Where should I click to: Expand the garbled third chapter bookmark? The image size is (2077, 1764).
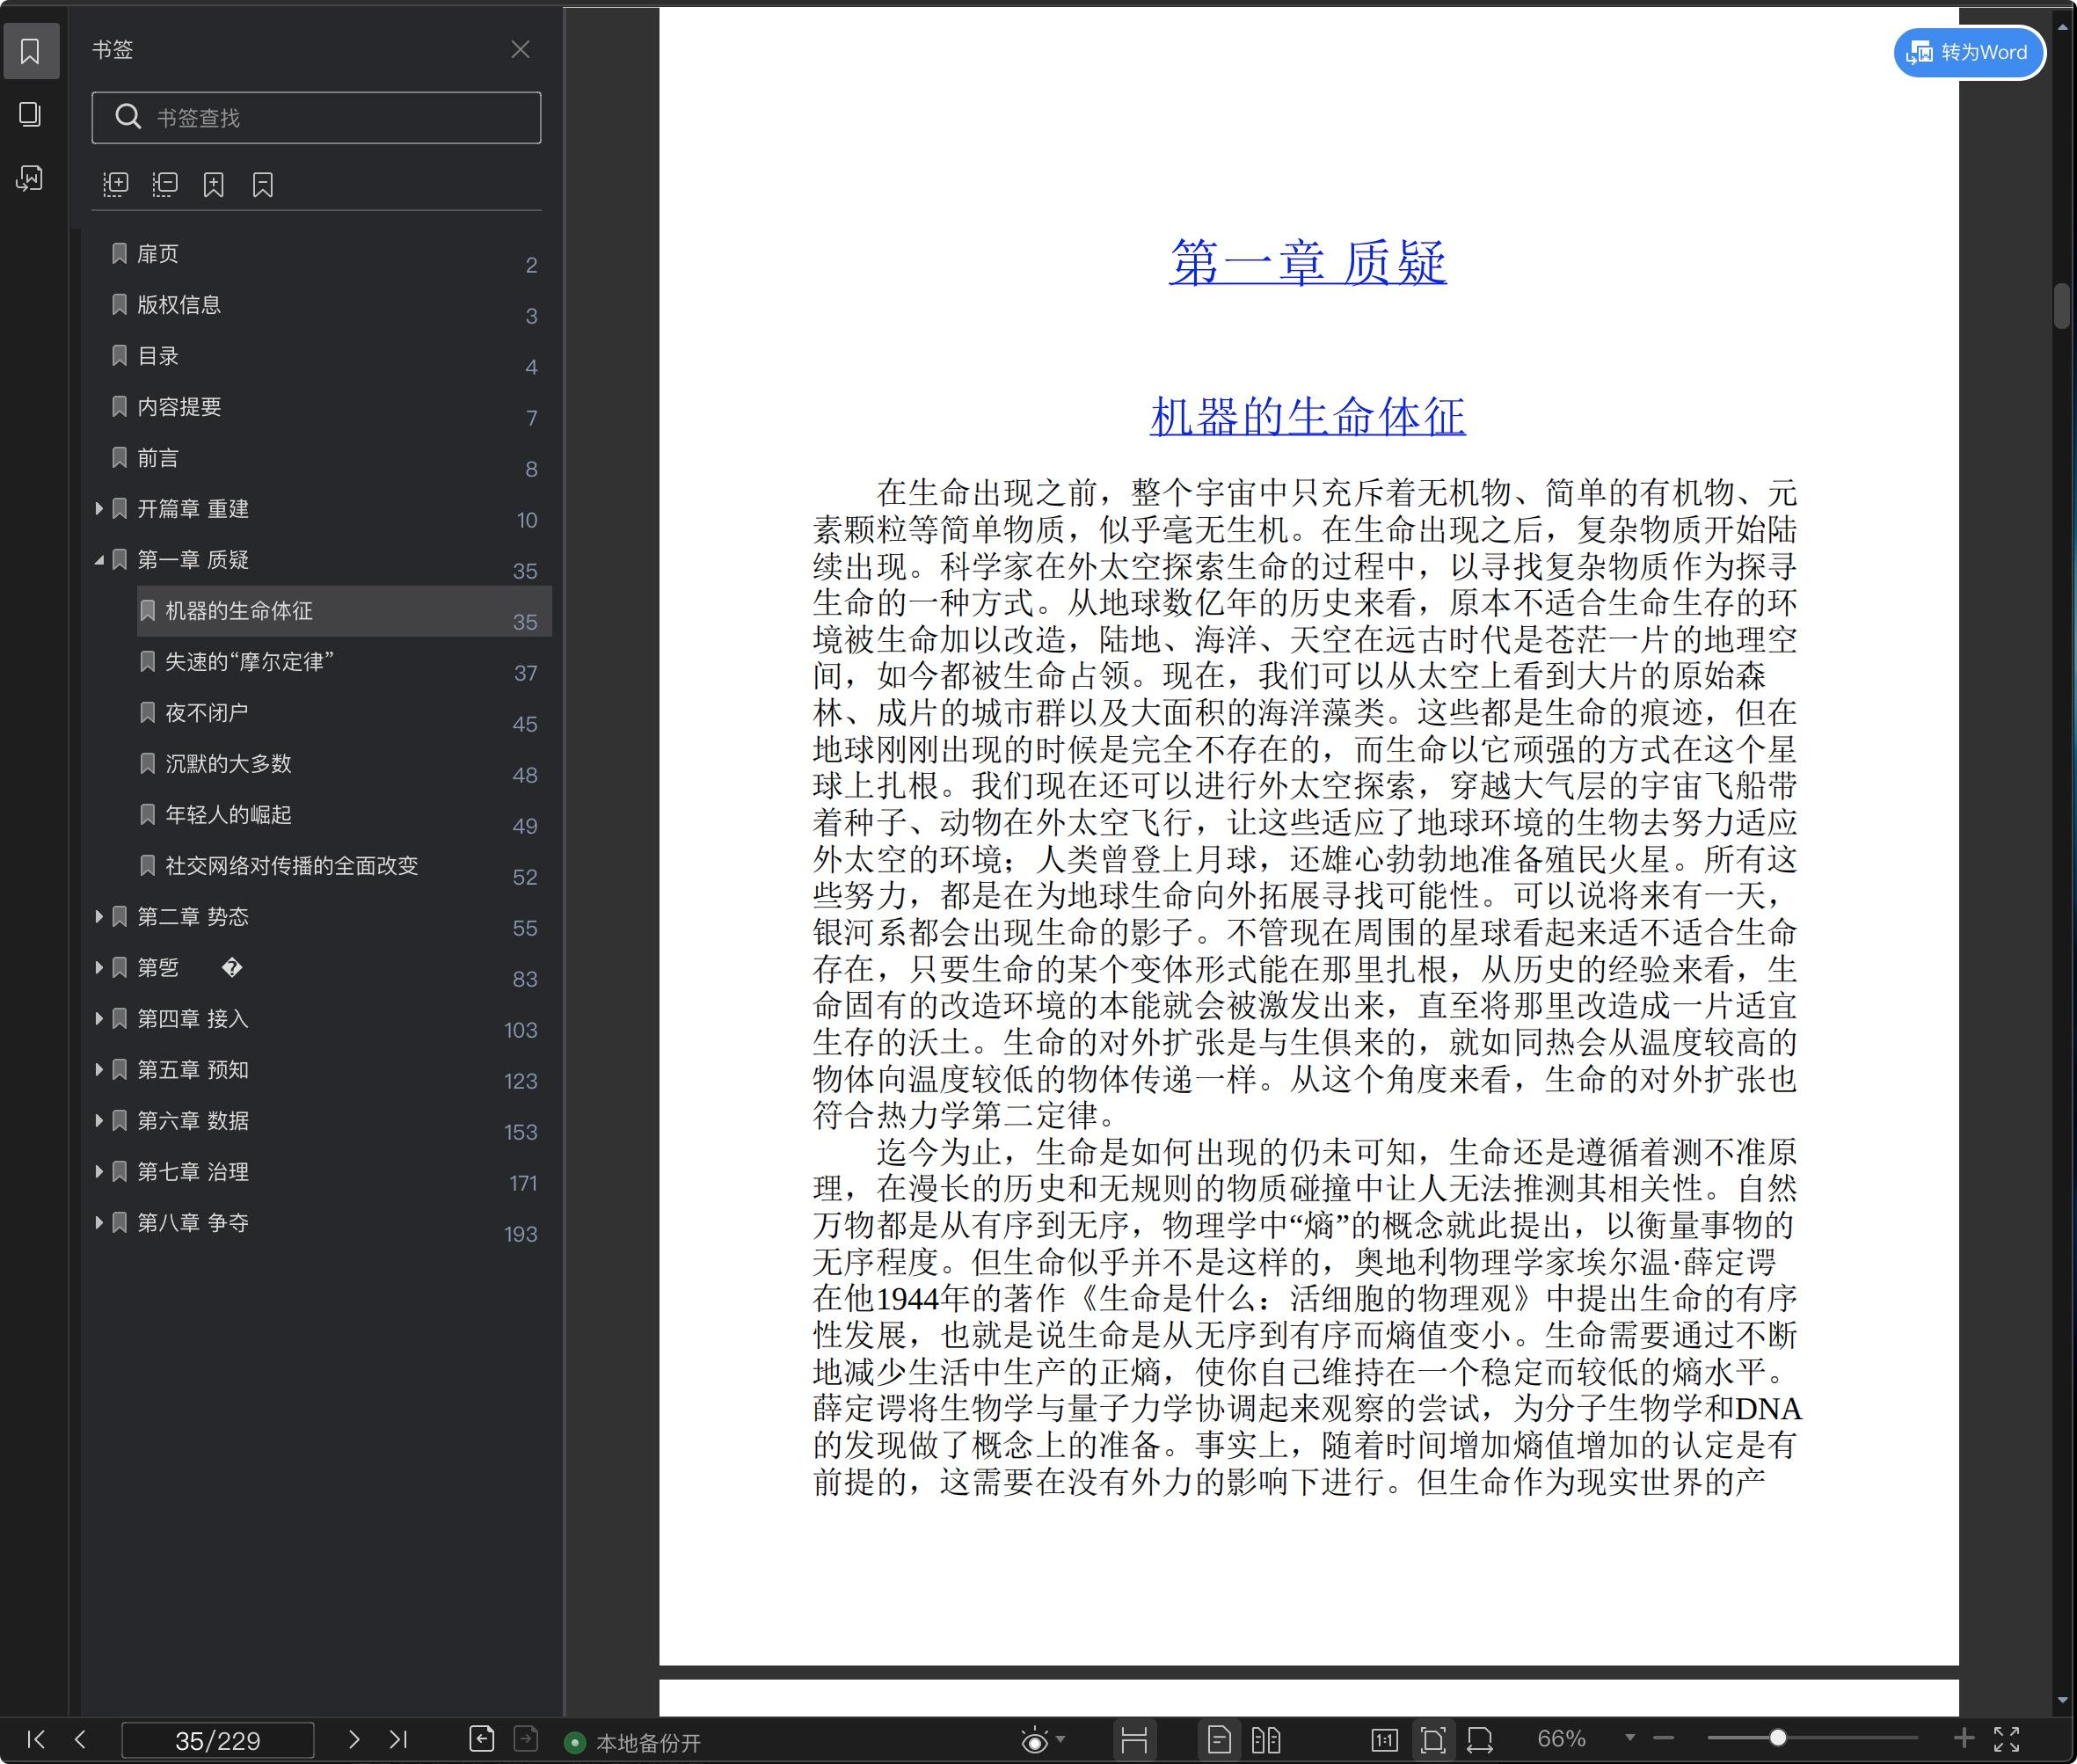(99, 967)
